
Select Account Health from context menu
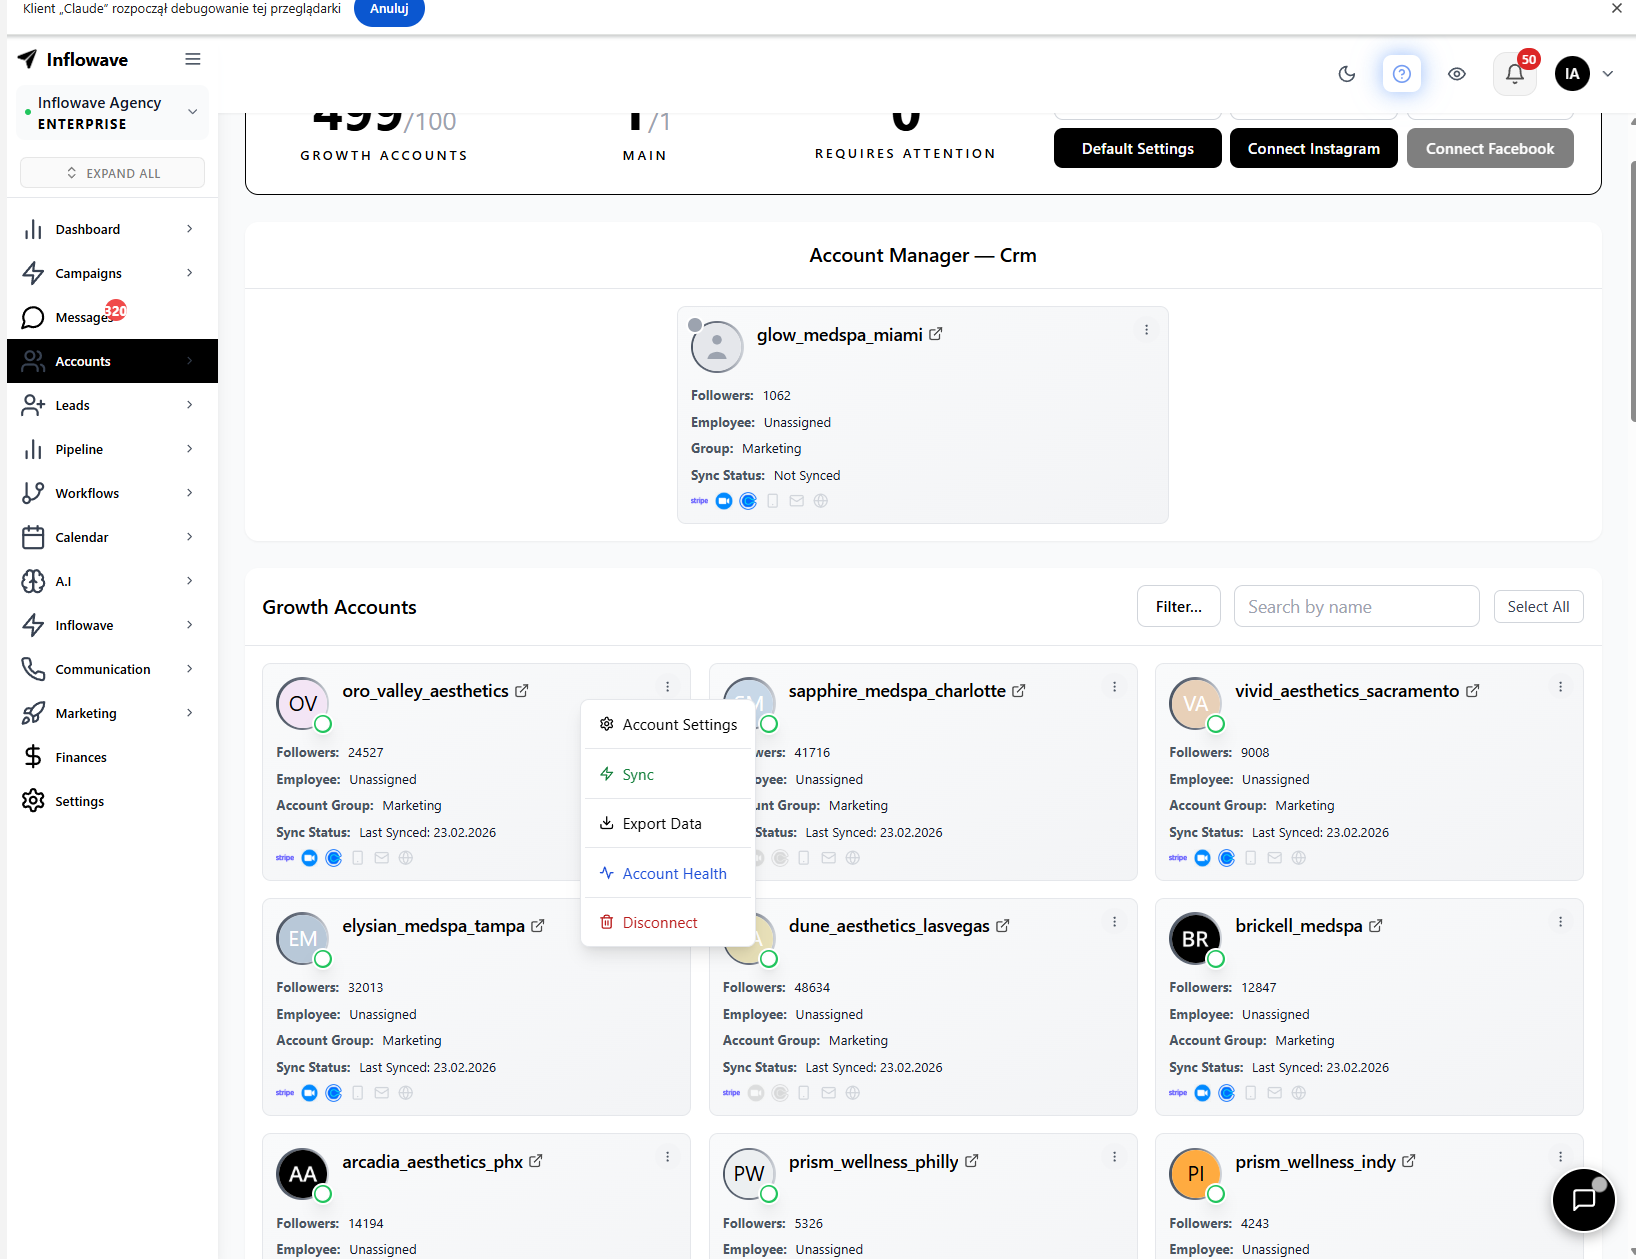click(674, 874)
